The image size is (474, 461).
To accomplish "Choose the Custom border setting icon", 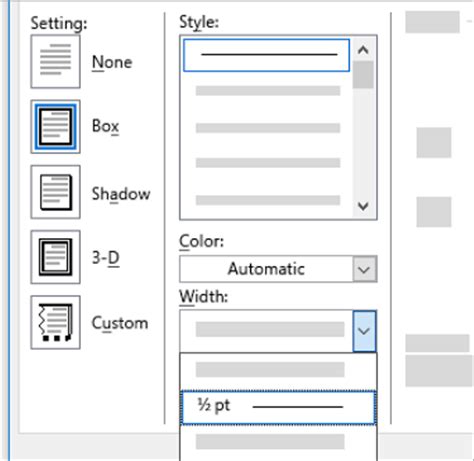I will [x=55, y=322].
